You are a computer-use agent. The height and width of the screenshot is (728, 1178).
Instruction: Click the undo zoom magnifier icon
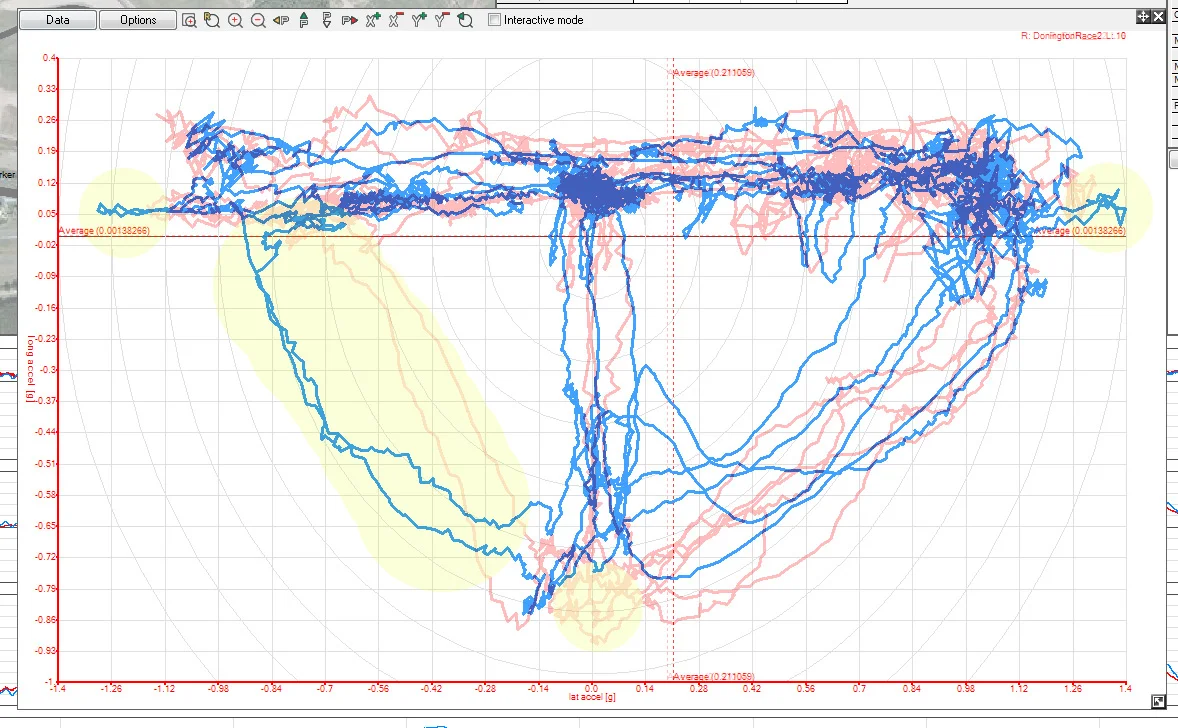[x=465, y=20]
